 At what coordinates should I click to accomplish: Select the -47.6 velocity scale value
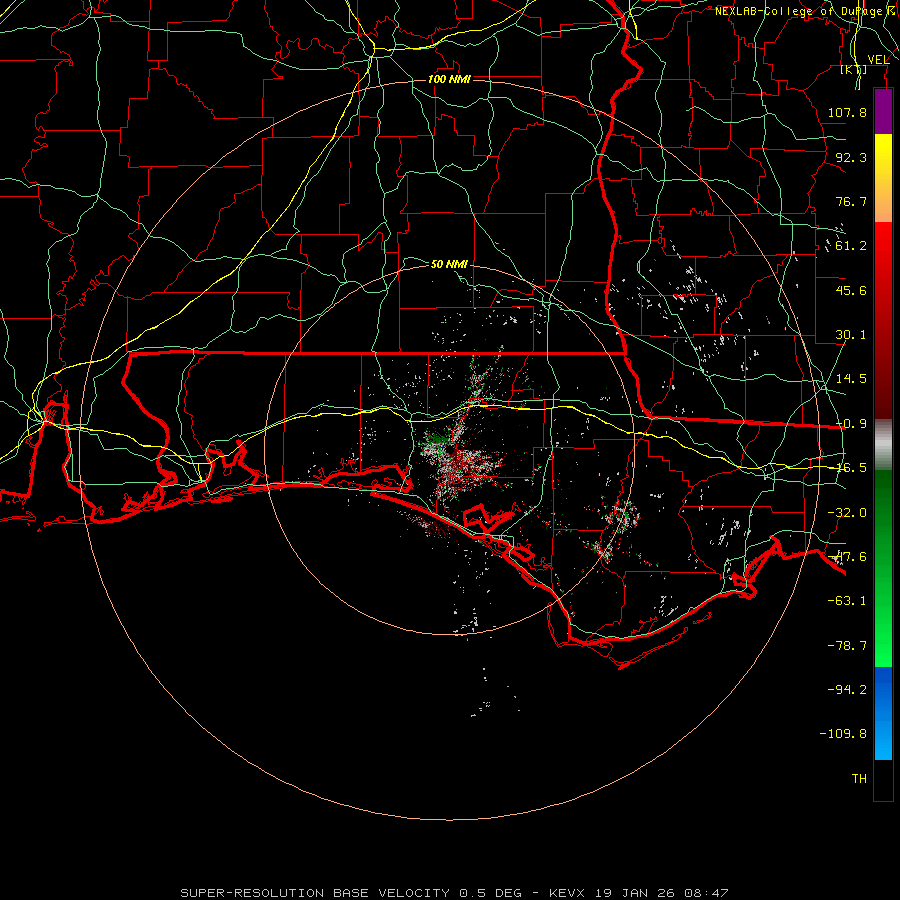[847, 557]
